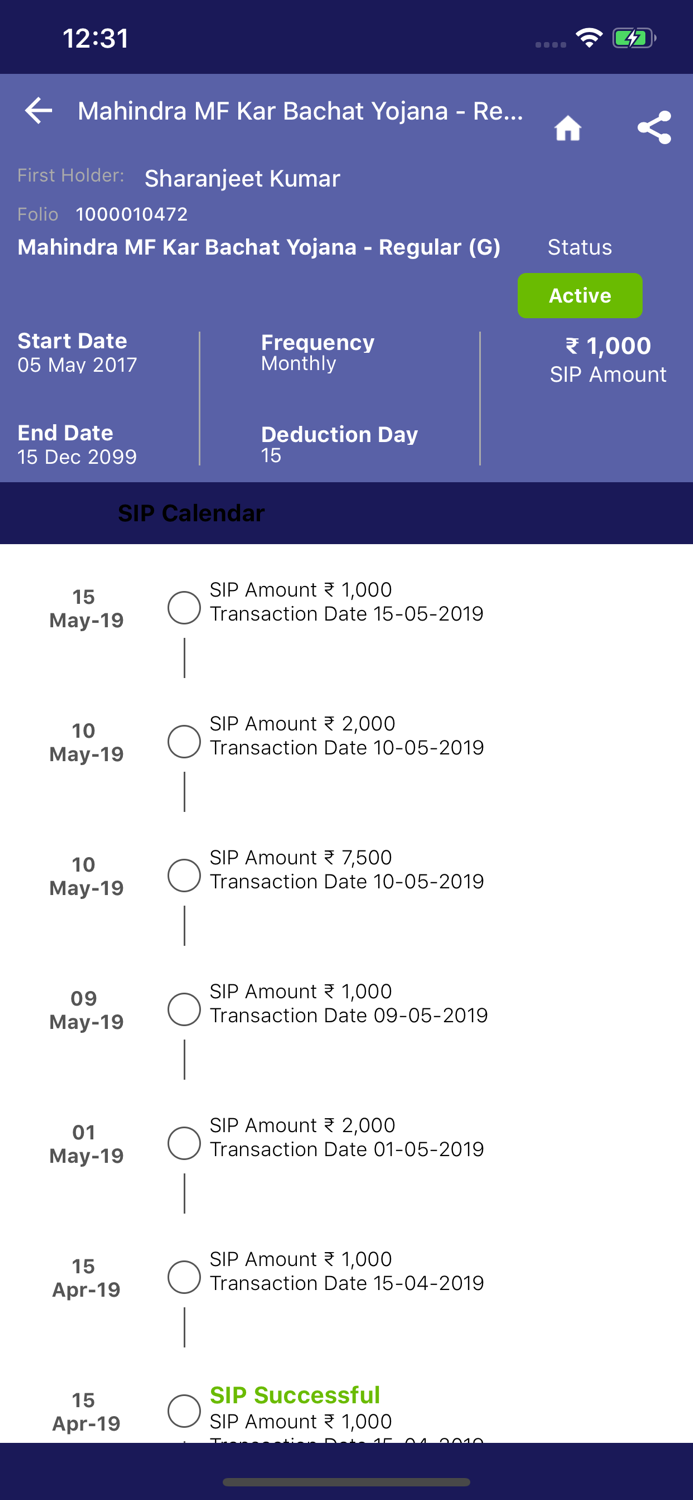Image resolution: width=693 pixels, height=1500 pixels.
Task: Tap the Wi-Fi icon in status bar
Action: tap(589, 38)
